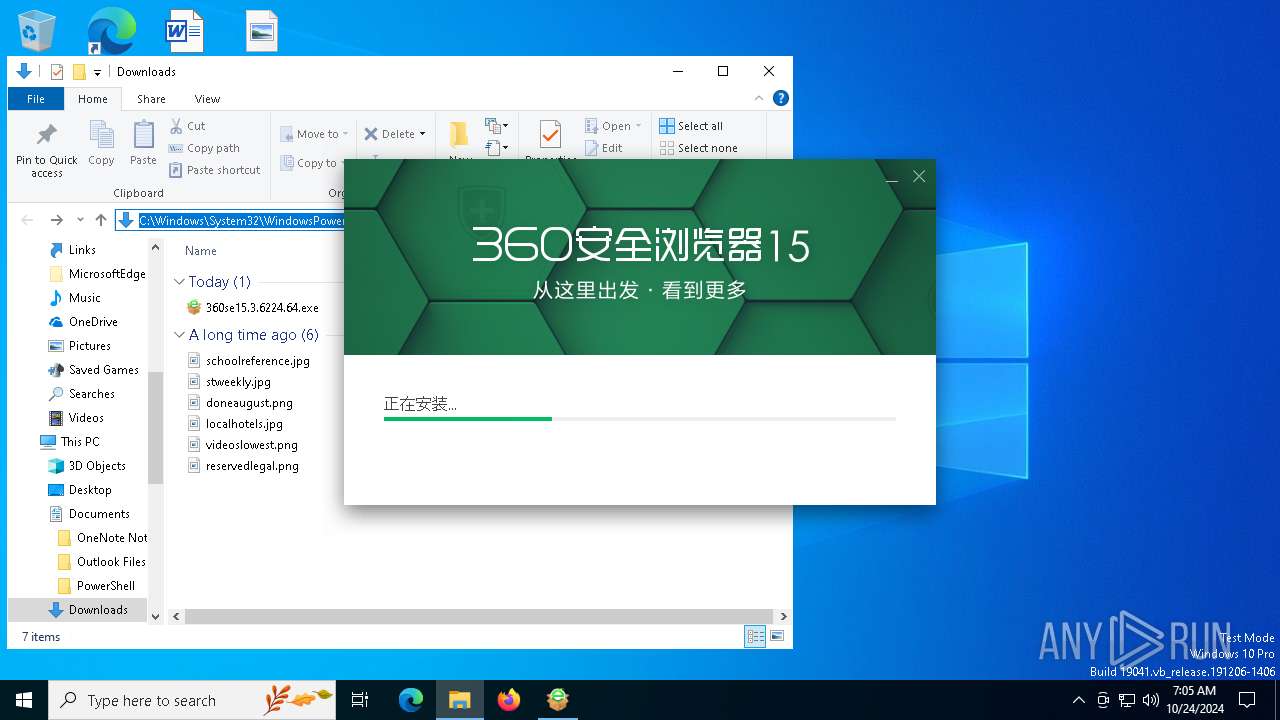Click the Name column header
The width and height of the screenshot is (1280, 720).
(201, 251)
